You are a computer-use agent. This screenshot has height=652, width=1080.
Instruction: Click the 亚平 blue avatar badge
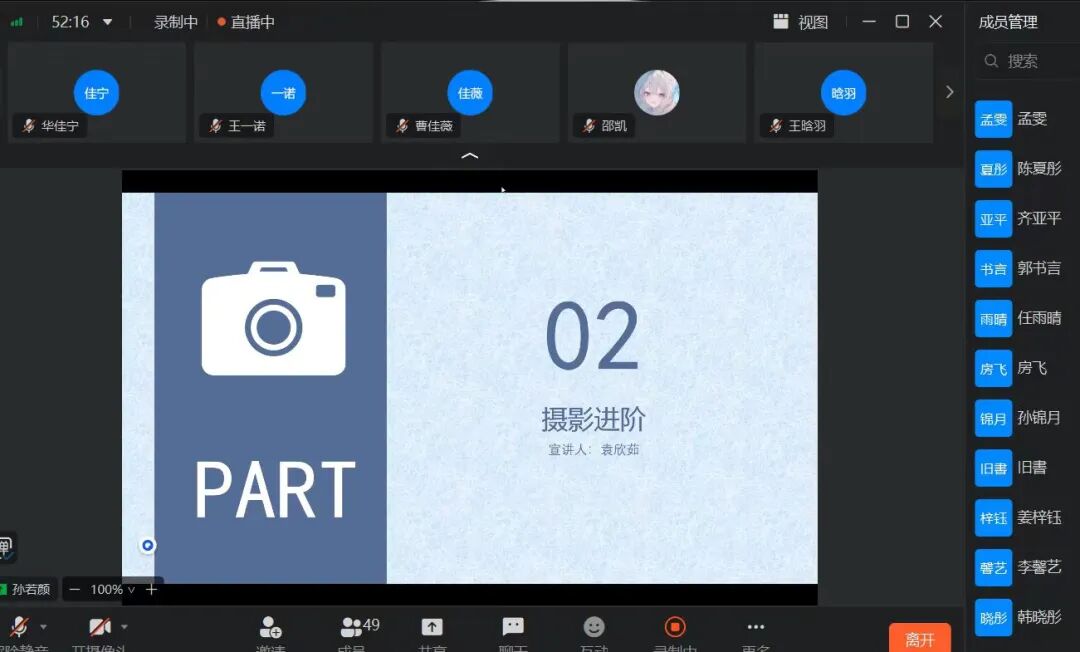click(993, 219)
